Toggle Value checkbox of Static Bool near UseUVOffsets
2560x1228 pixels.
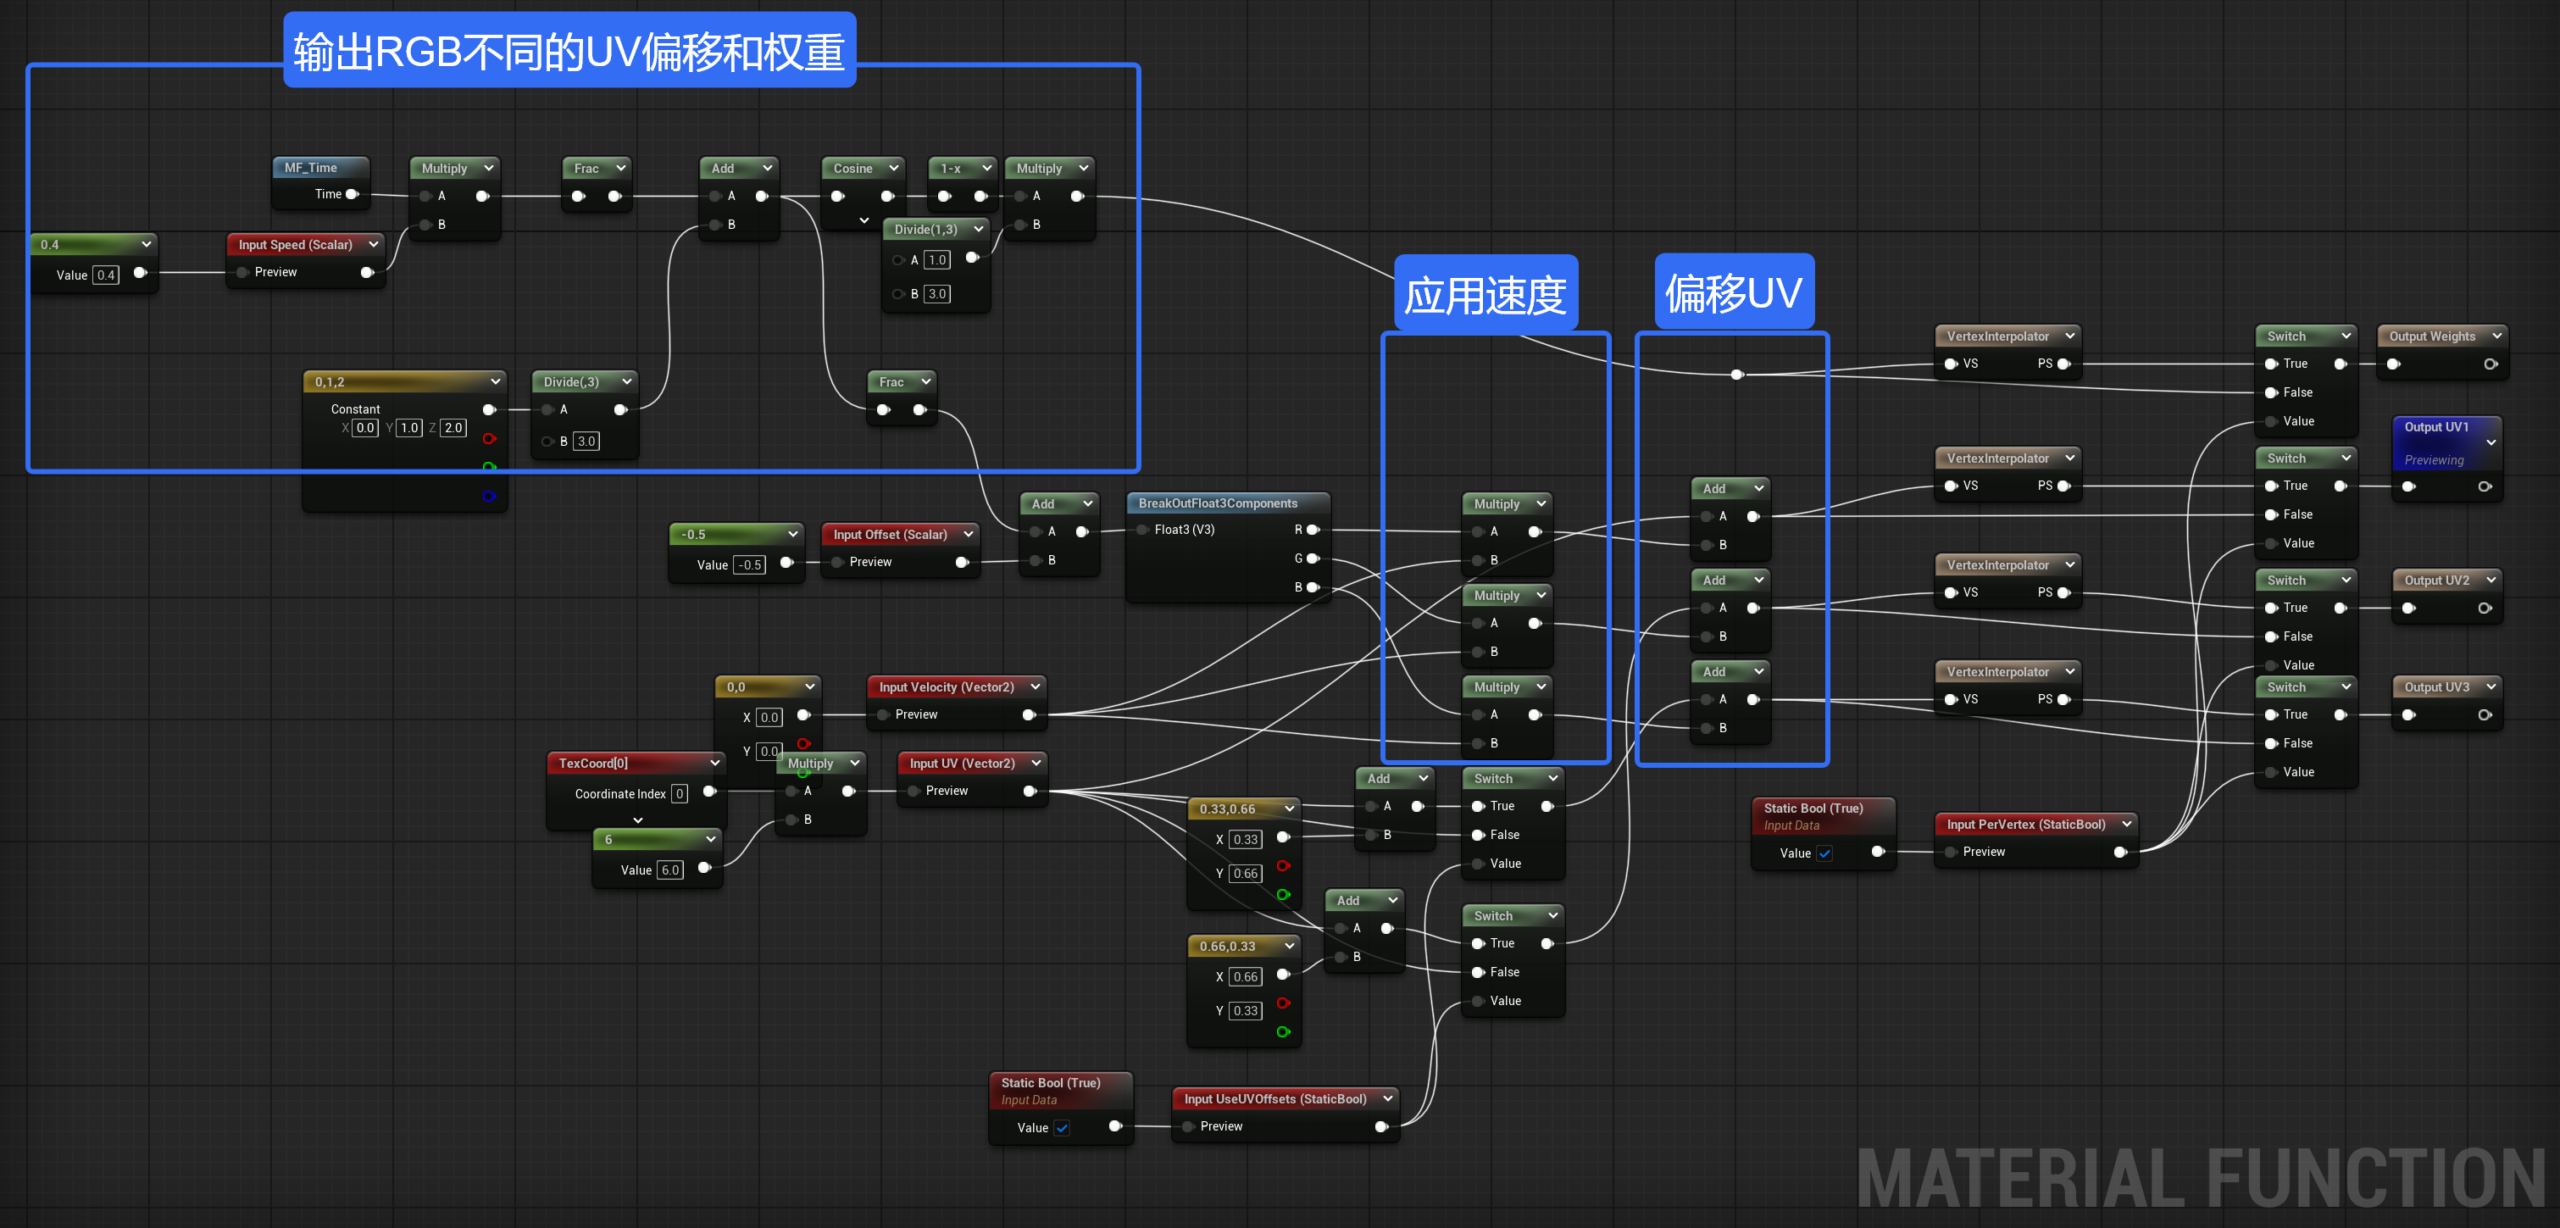pyautogui.click(x=1062, y=1128)
